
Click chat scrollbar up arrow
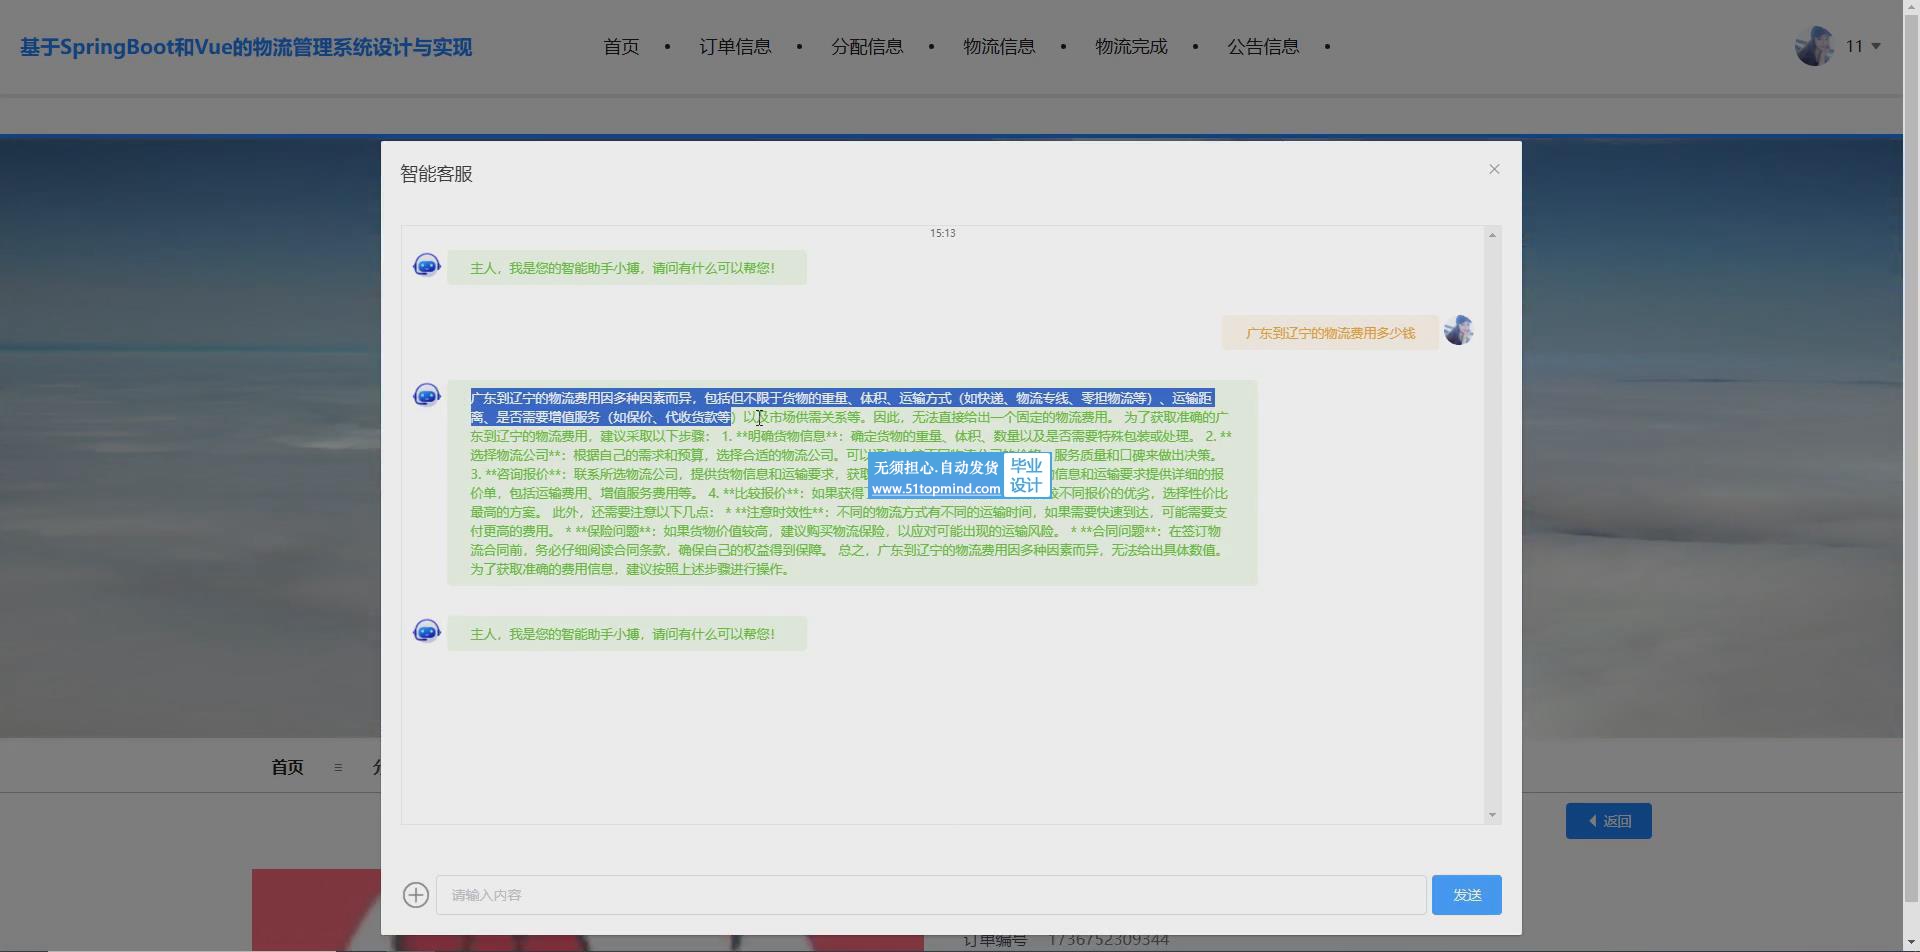point(1492,235)
